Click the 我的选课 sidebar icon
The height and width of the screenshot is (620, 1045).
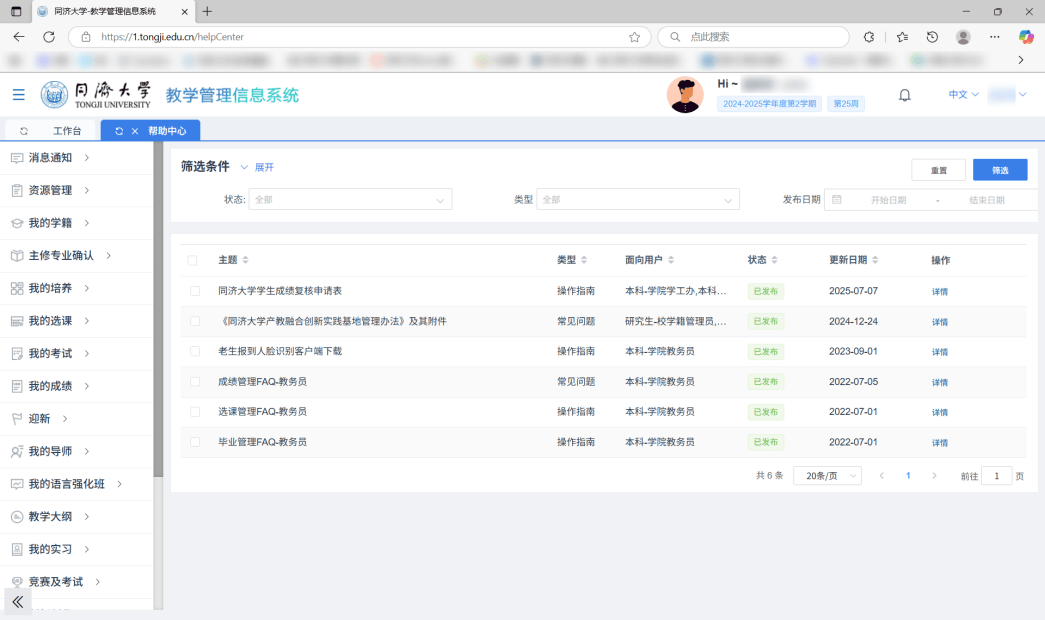(15, 320)
